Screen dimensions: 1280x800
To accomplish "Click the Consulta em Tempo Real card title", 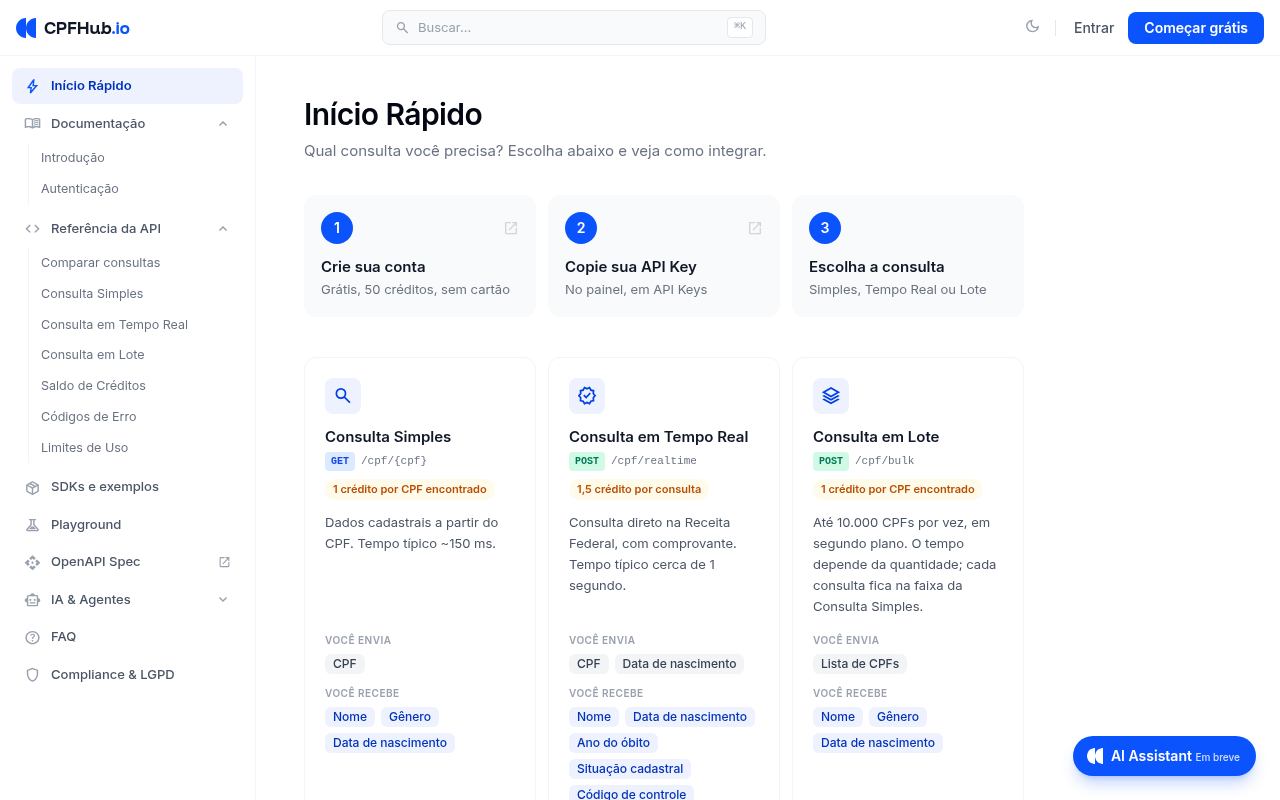I will 659,437.
